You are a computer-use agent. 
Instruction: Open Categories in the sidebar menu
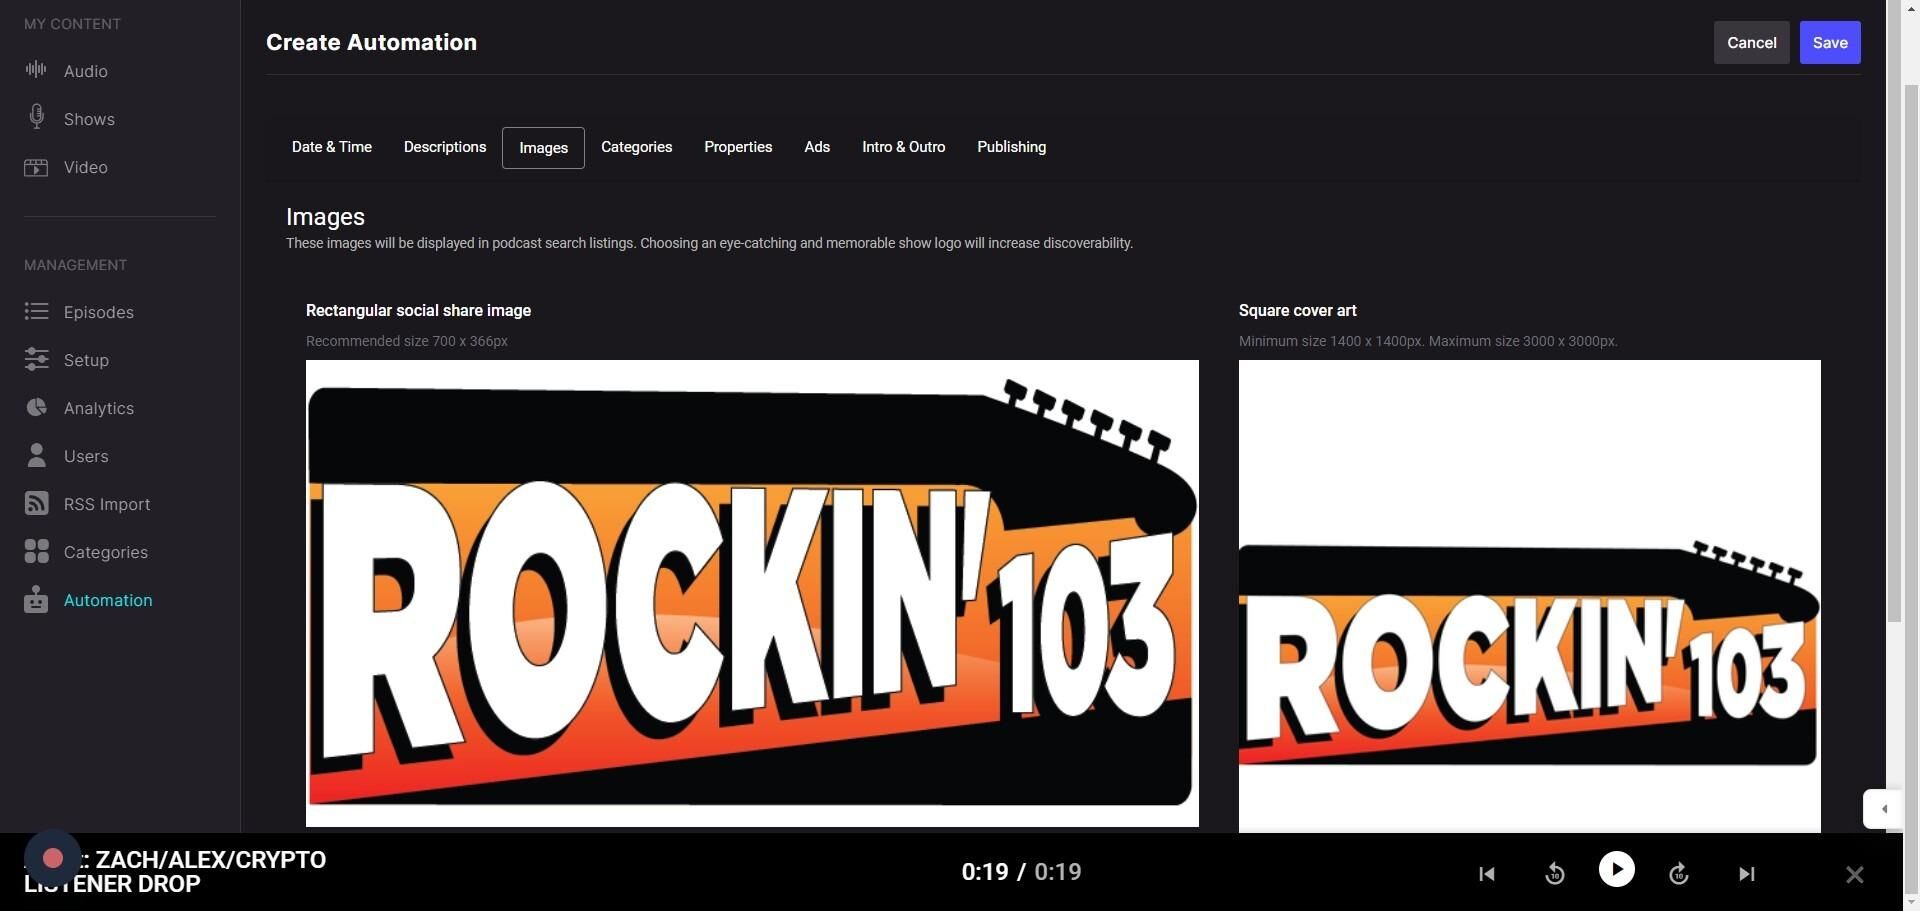click(x=106, y=552)
